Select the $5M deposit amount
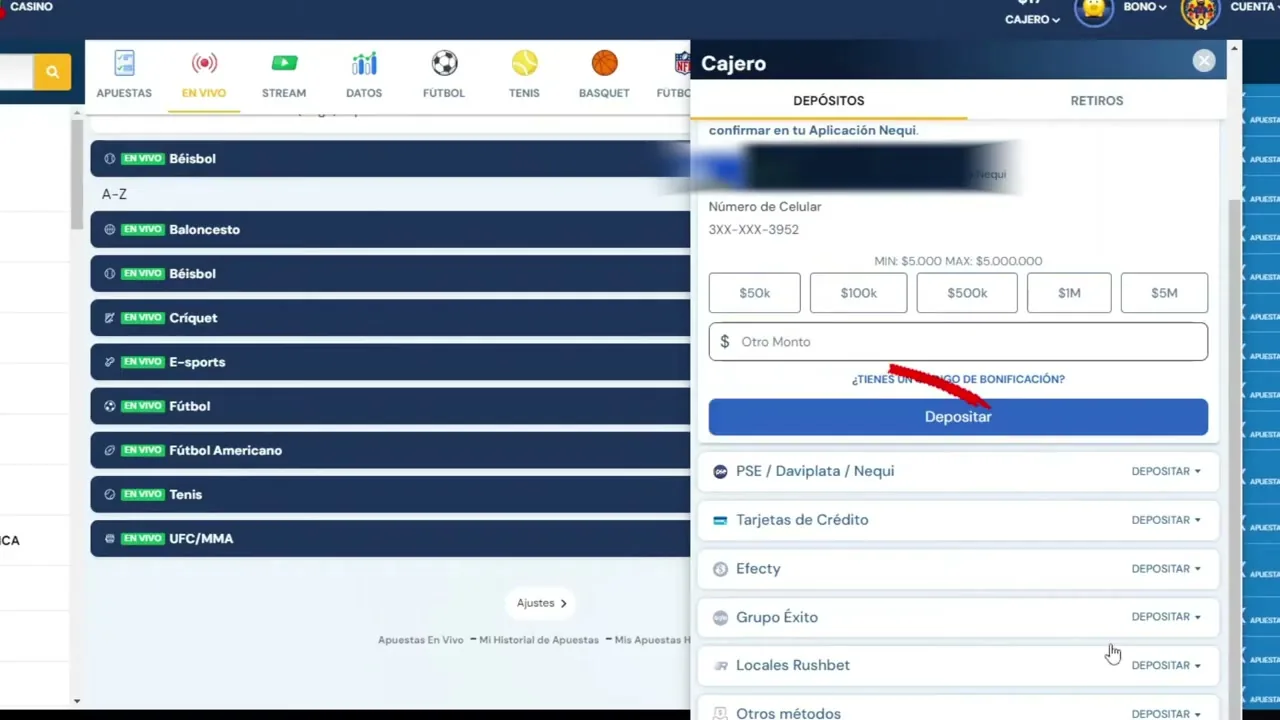The height and width of the screenshot is (720, 1280). click(1164, 293)
